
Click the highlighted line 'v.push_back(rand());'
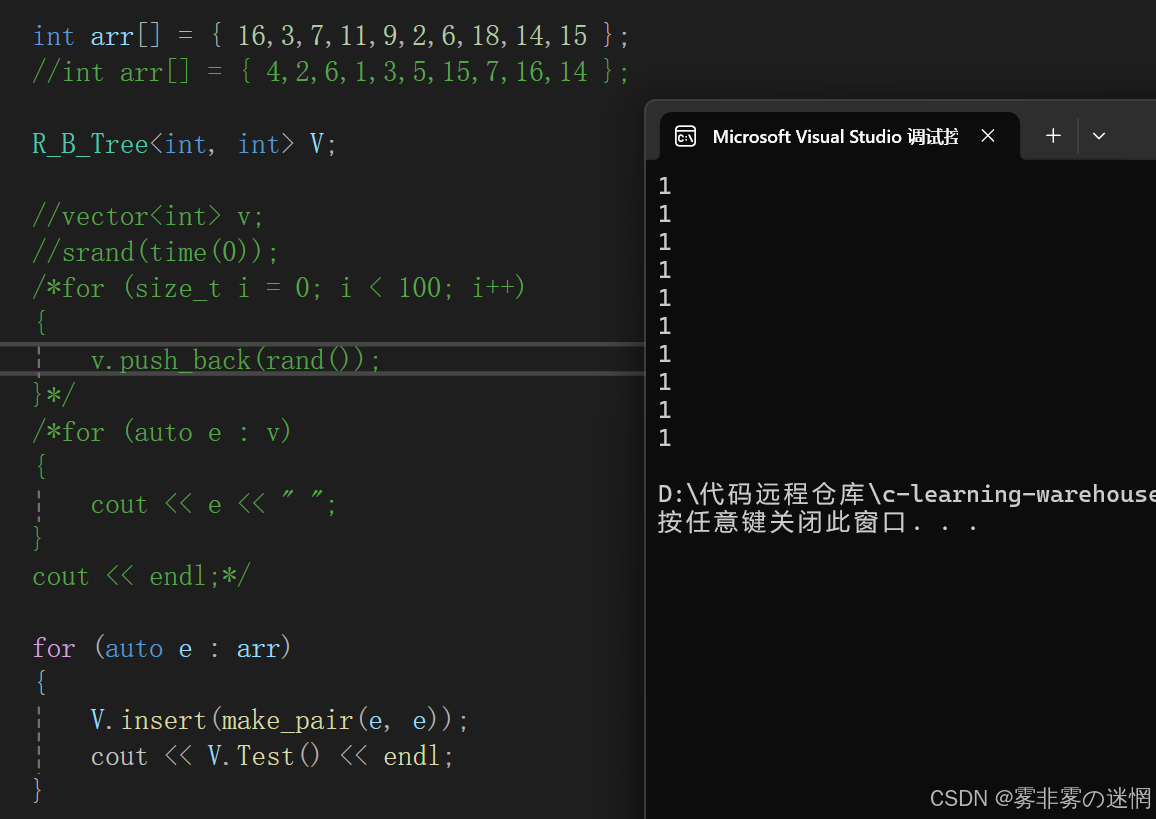(x=235, y=360)
